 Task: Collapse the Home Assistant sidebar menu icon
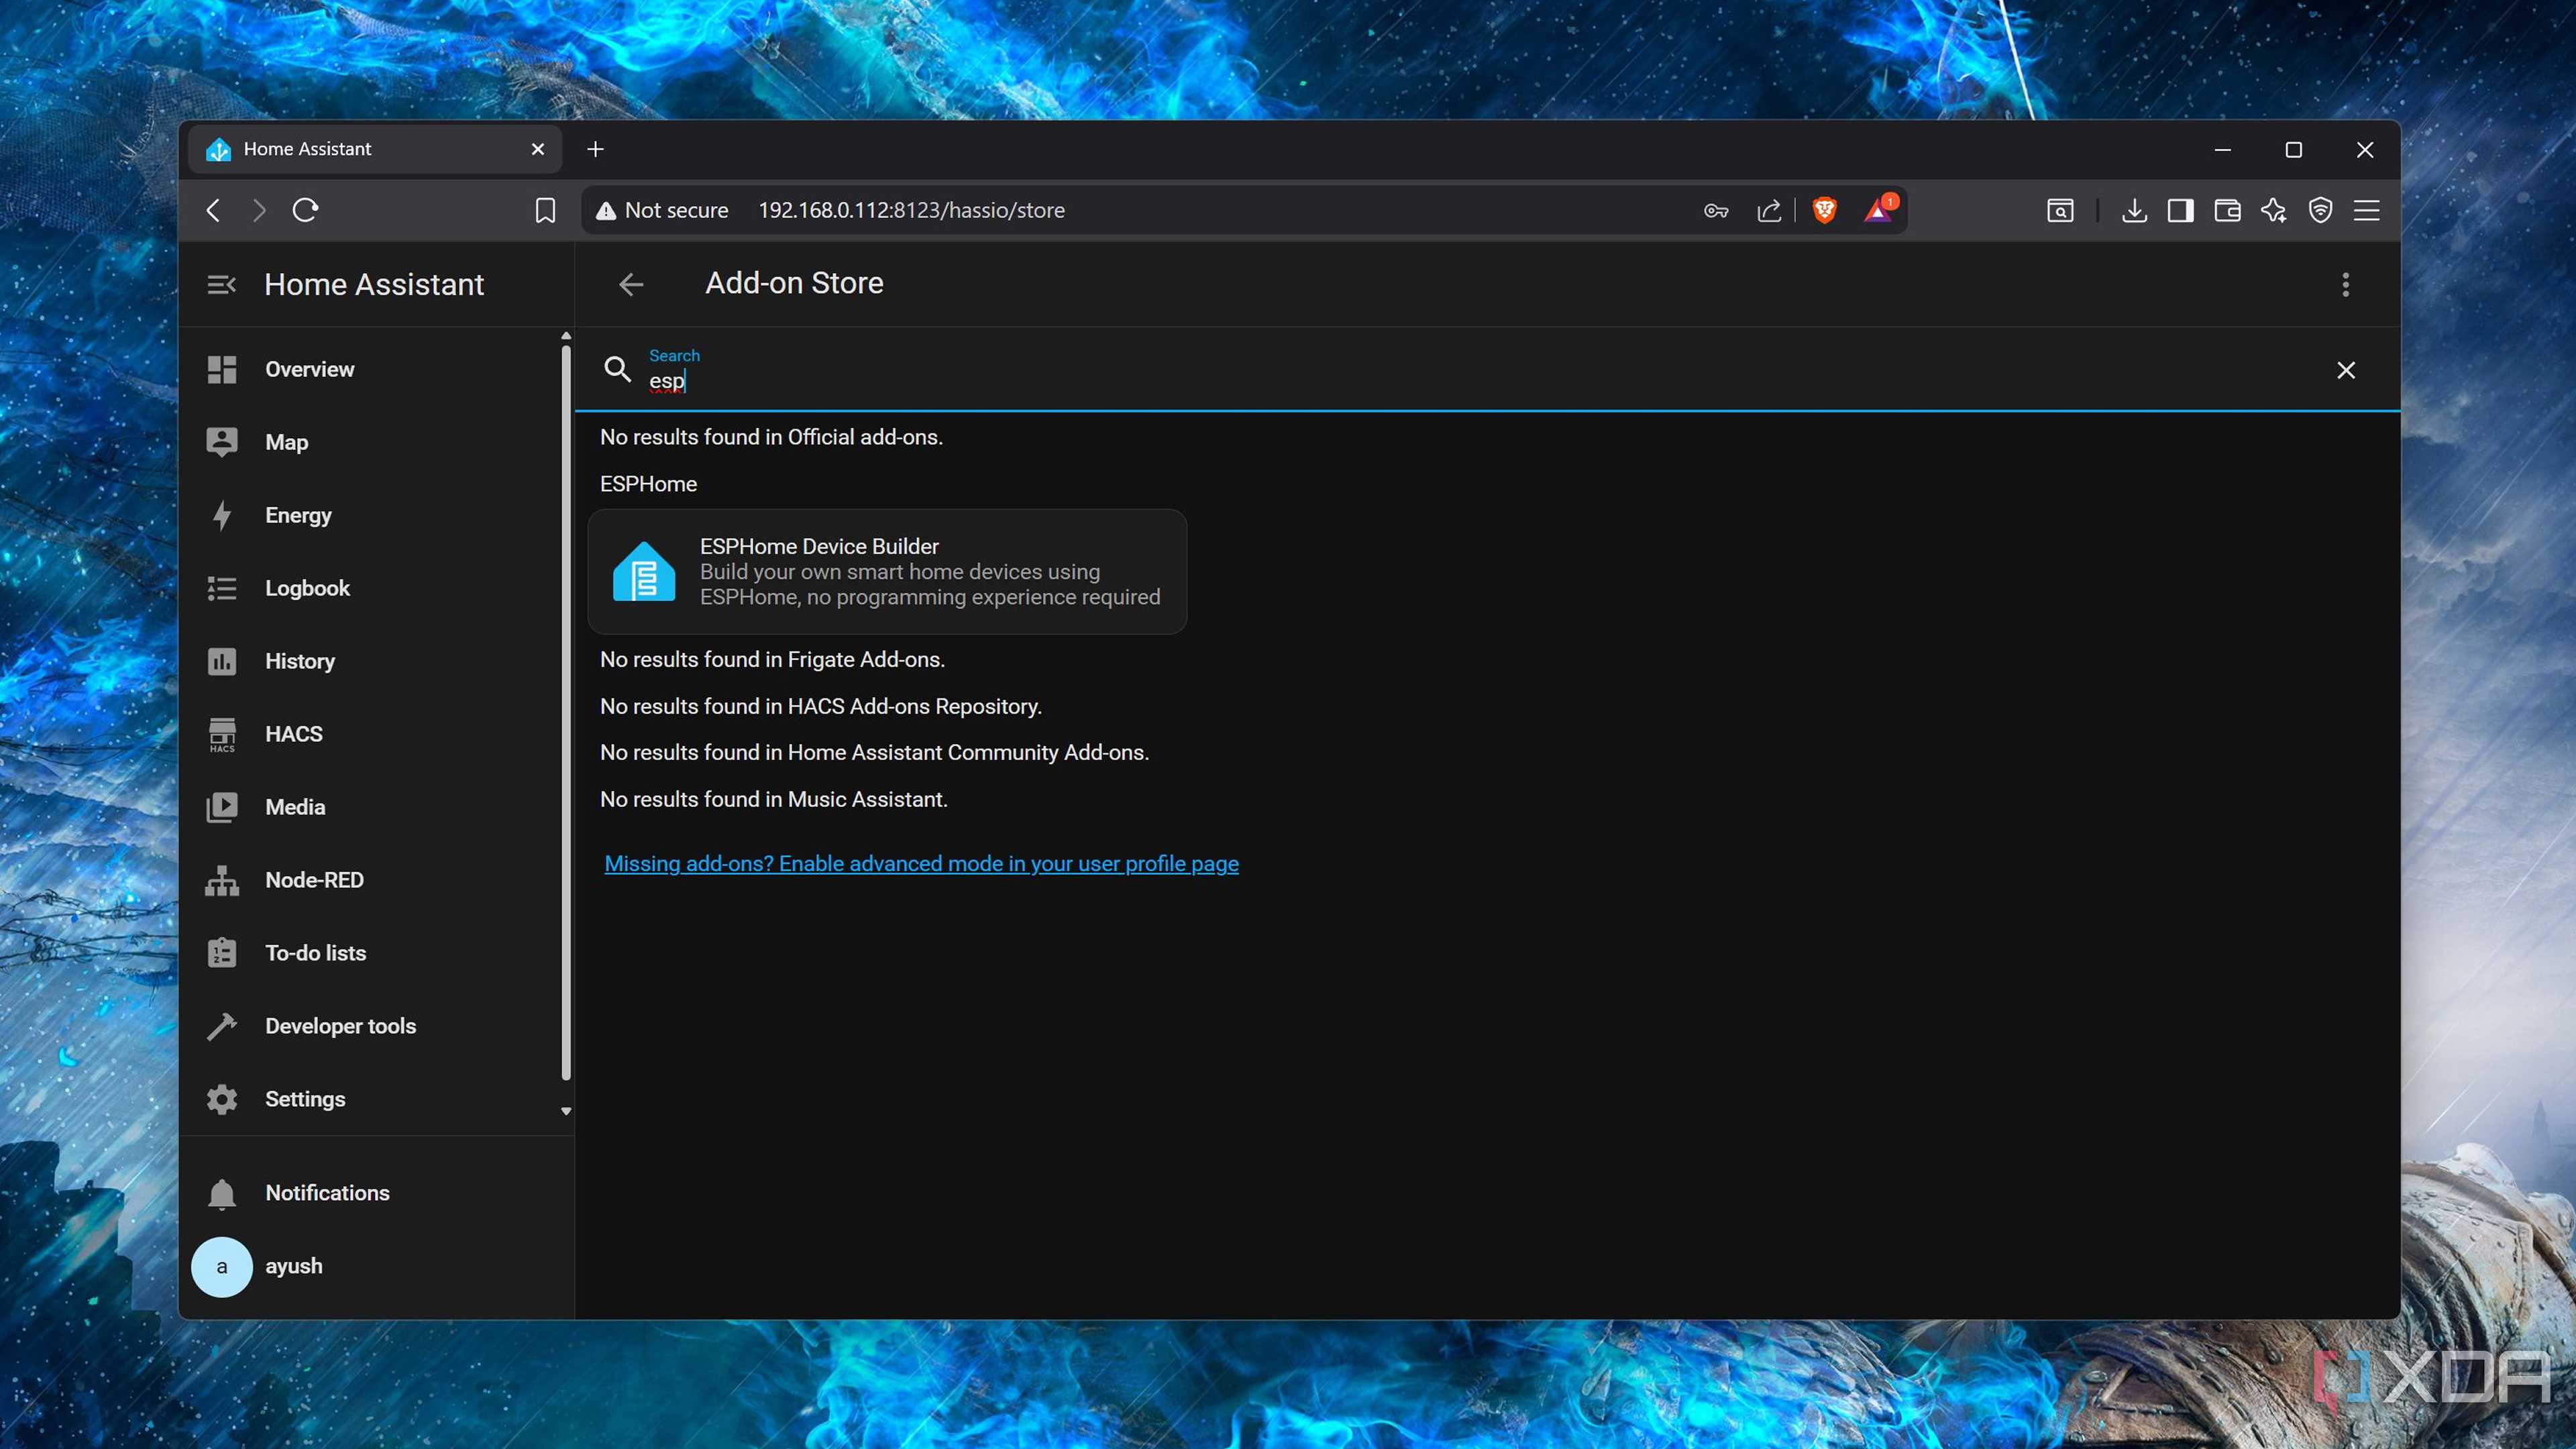click(221, 285)
